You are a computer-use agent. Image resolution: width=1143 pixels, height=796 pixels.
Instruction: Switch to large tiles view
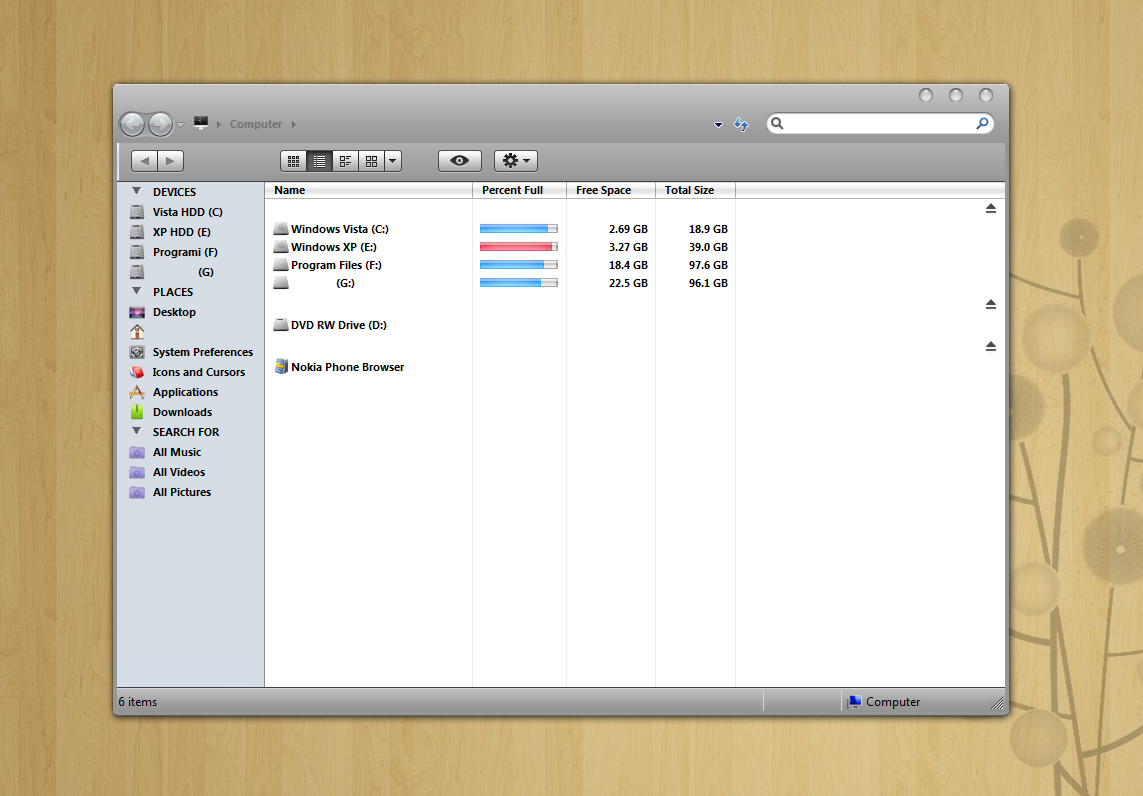coord(372,160)
